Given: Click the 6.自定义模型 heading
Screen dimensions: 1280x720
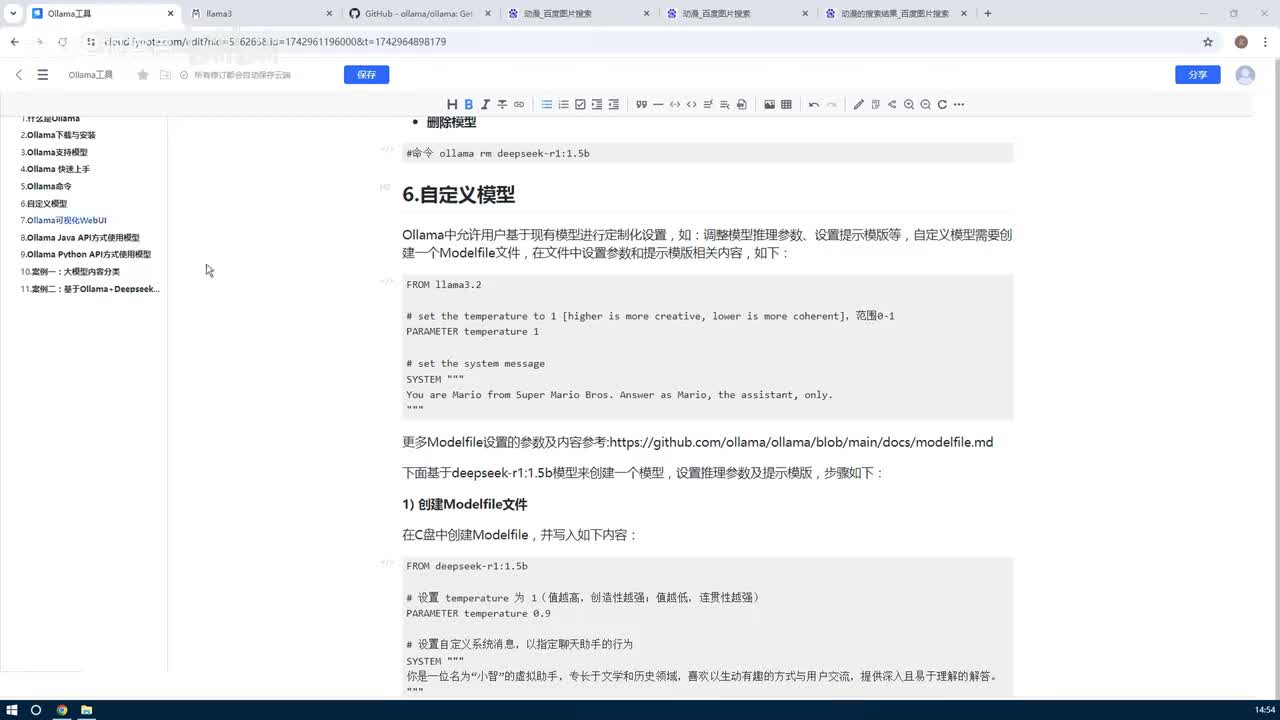Looking at the screenshot, I should tap(458, 194).
